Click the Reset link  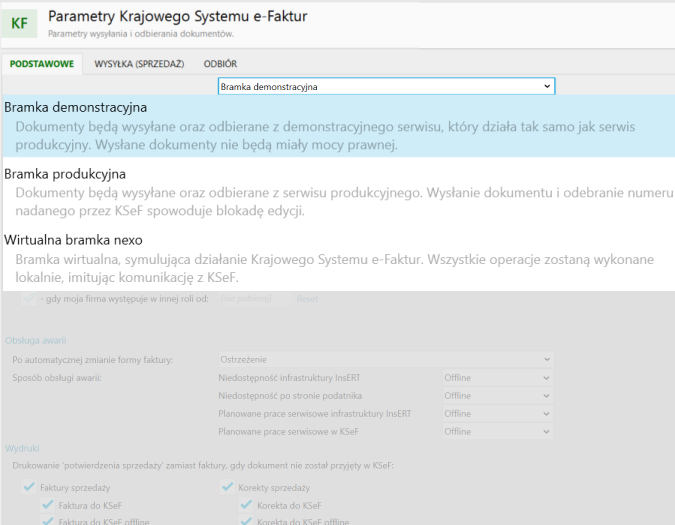click(307, 299)
